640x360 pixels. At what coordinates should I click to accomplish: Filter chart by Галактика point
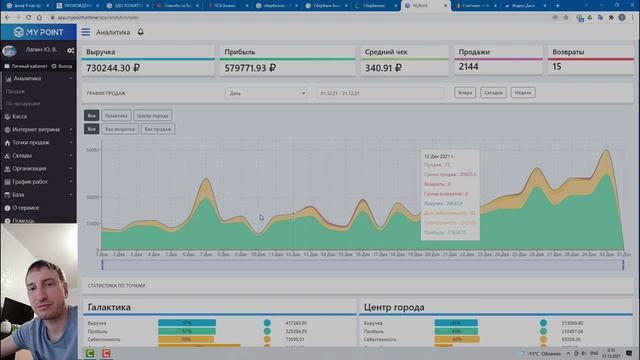(x=116, y=116)
